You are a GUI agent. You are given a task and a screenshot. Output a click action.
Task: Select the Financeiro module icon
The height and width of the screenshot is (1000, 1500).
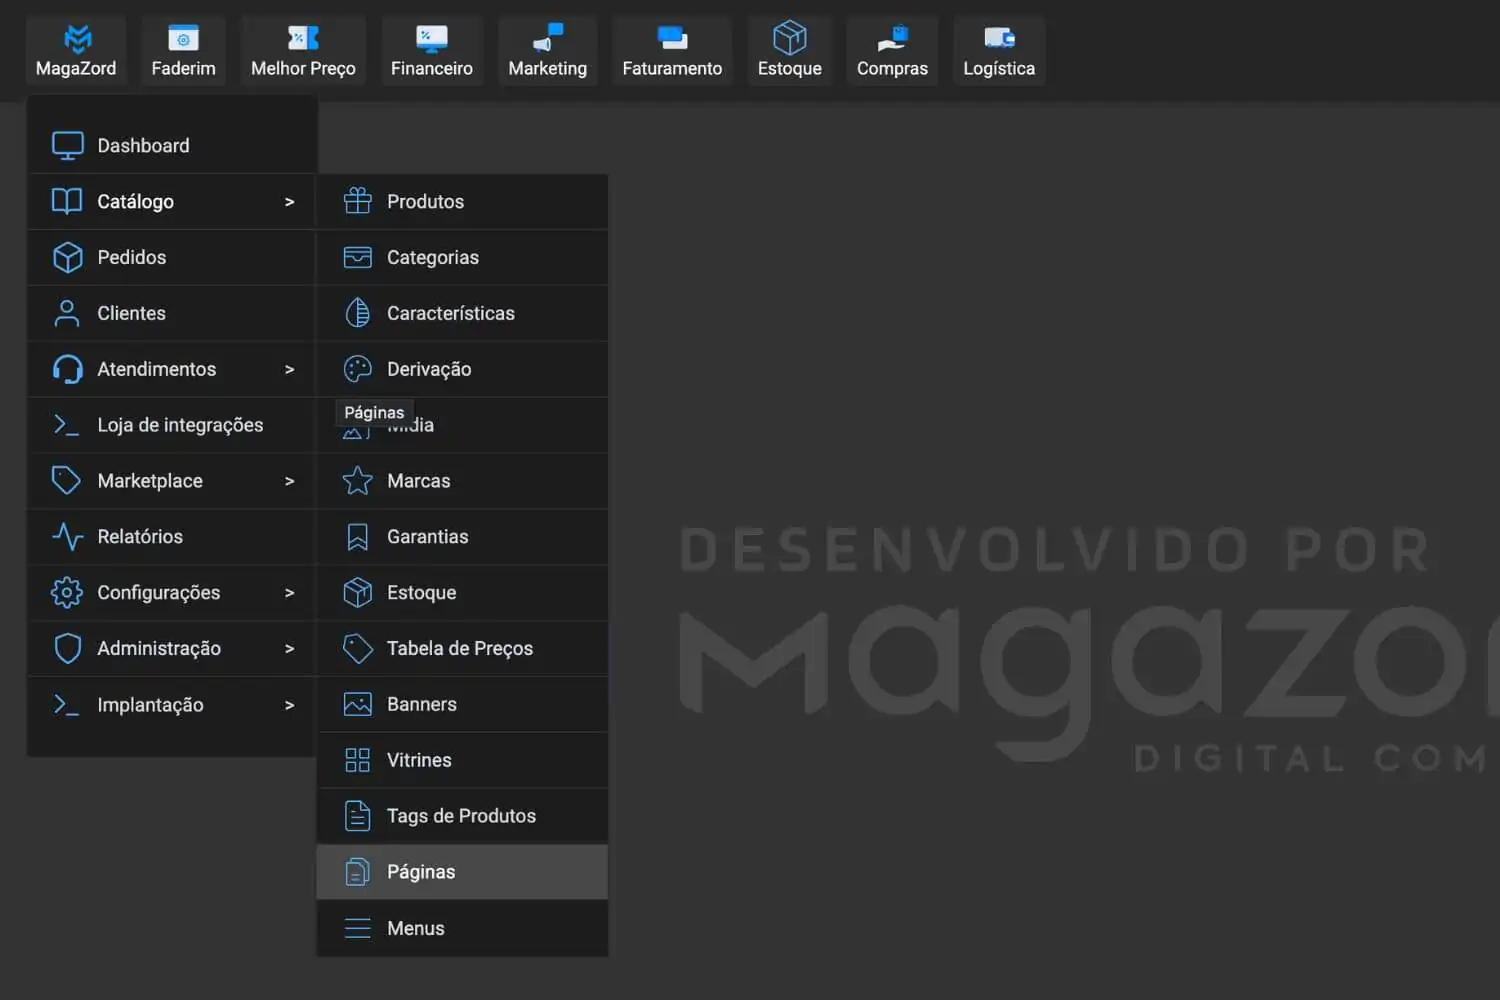(x=431, y=38)
